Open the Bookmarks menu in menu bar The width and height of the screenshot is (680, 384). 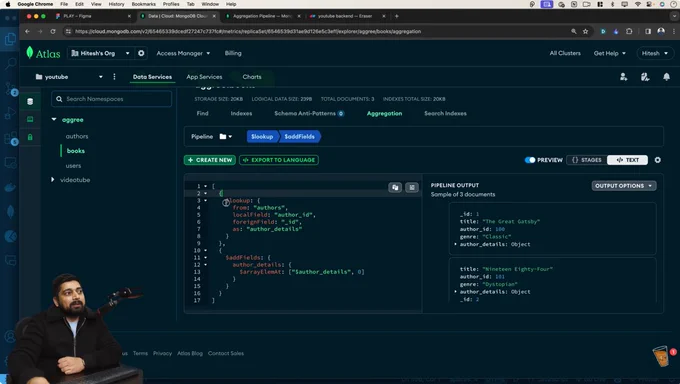[x=144, y=4]
